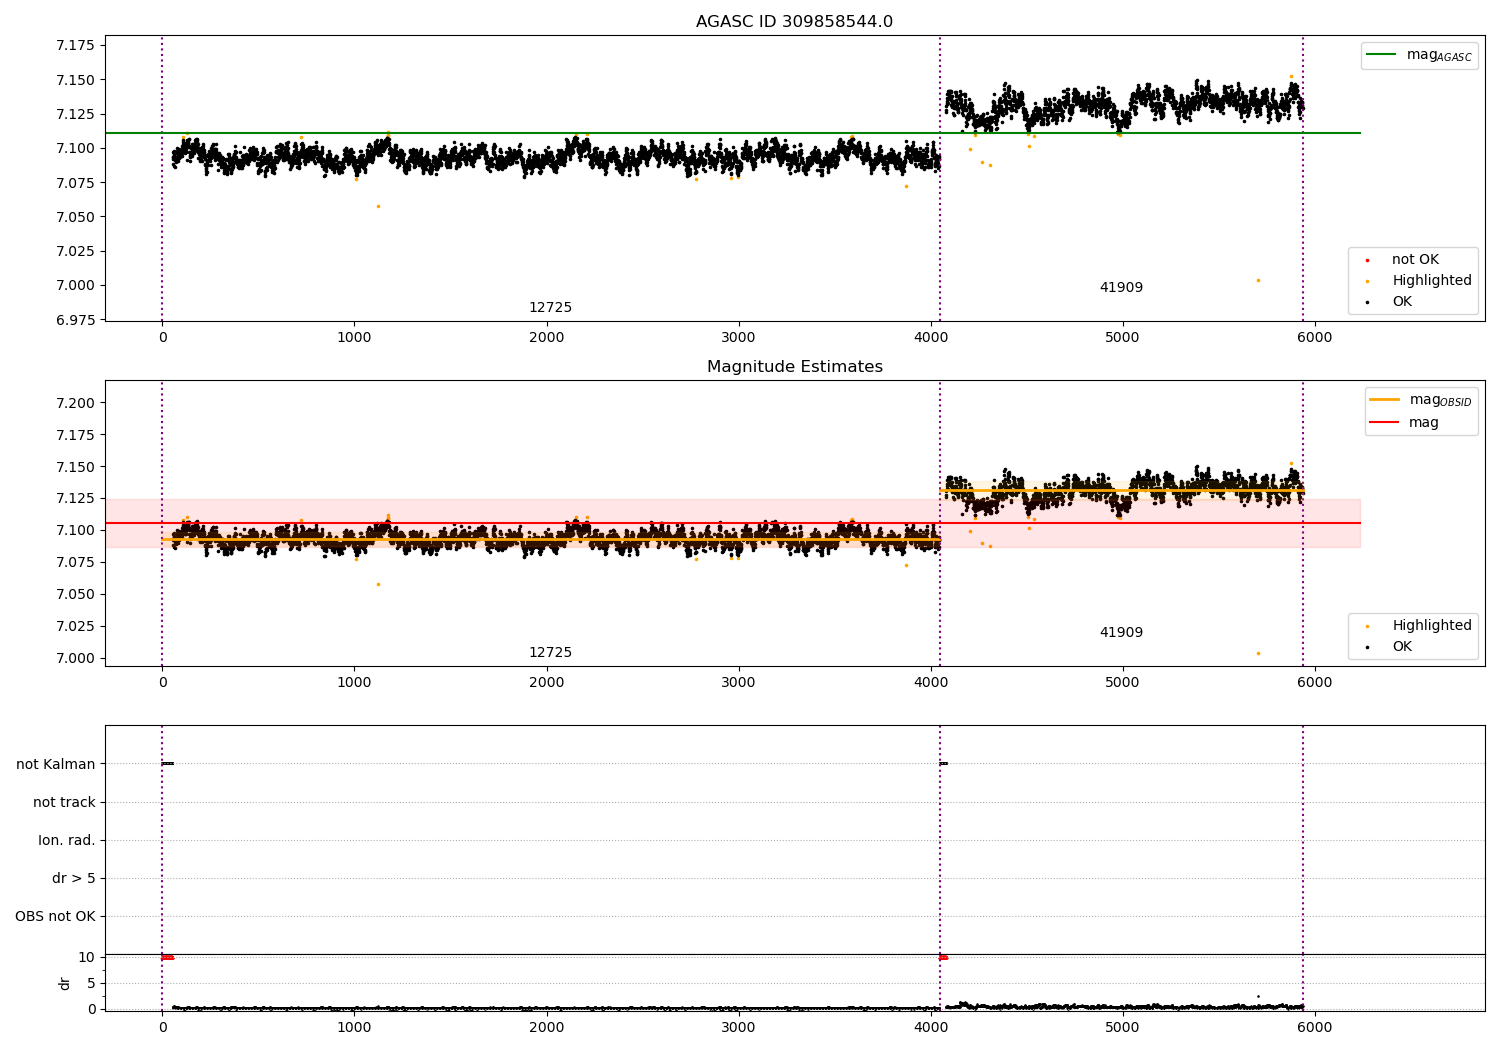Click 'Highlighted' in the Magnitude Estimates legend
This screenshot has width=1500, height=1050.
click(1432, 626)
